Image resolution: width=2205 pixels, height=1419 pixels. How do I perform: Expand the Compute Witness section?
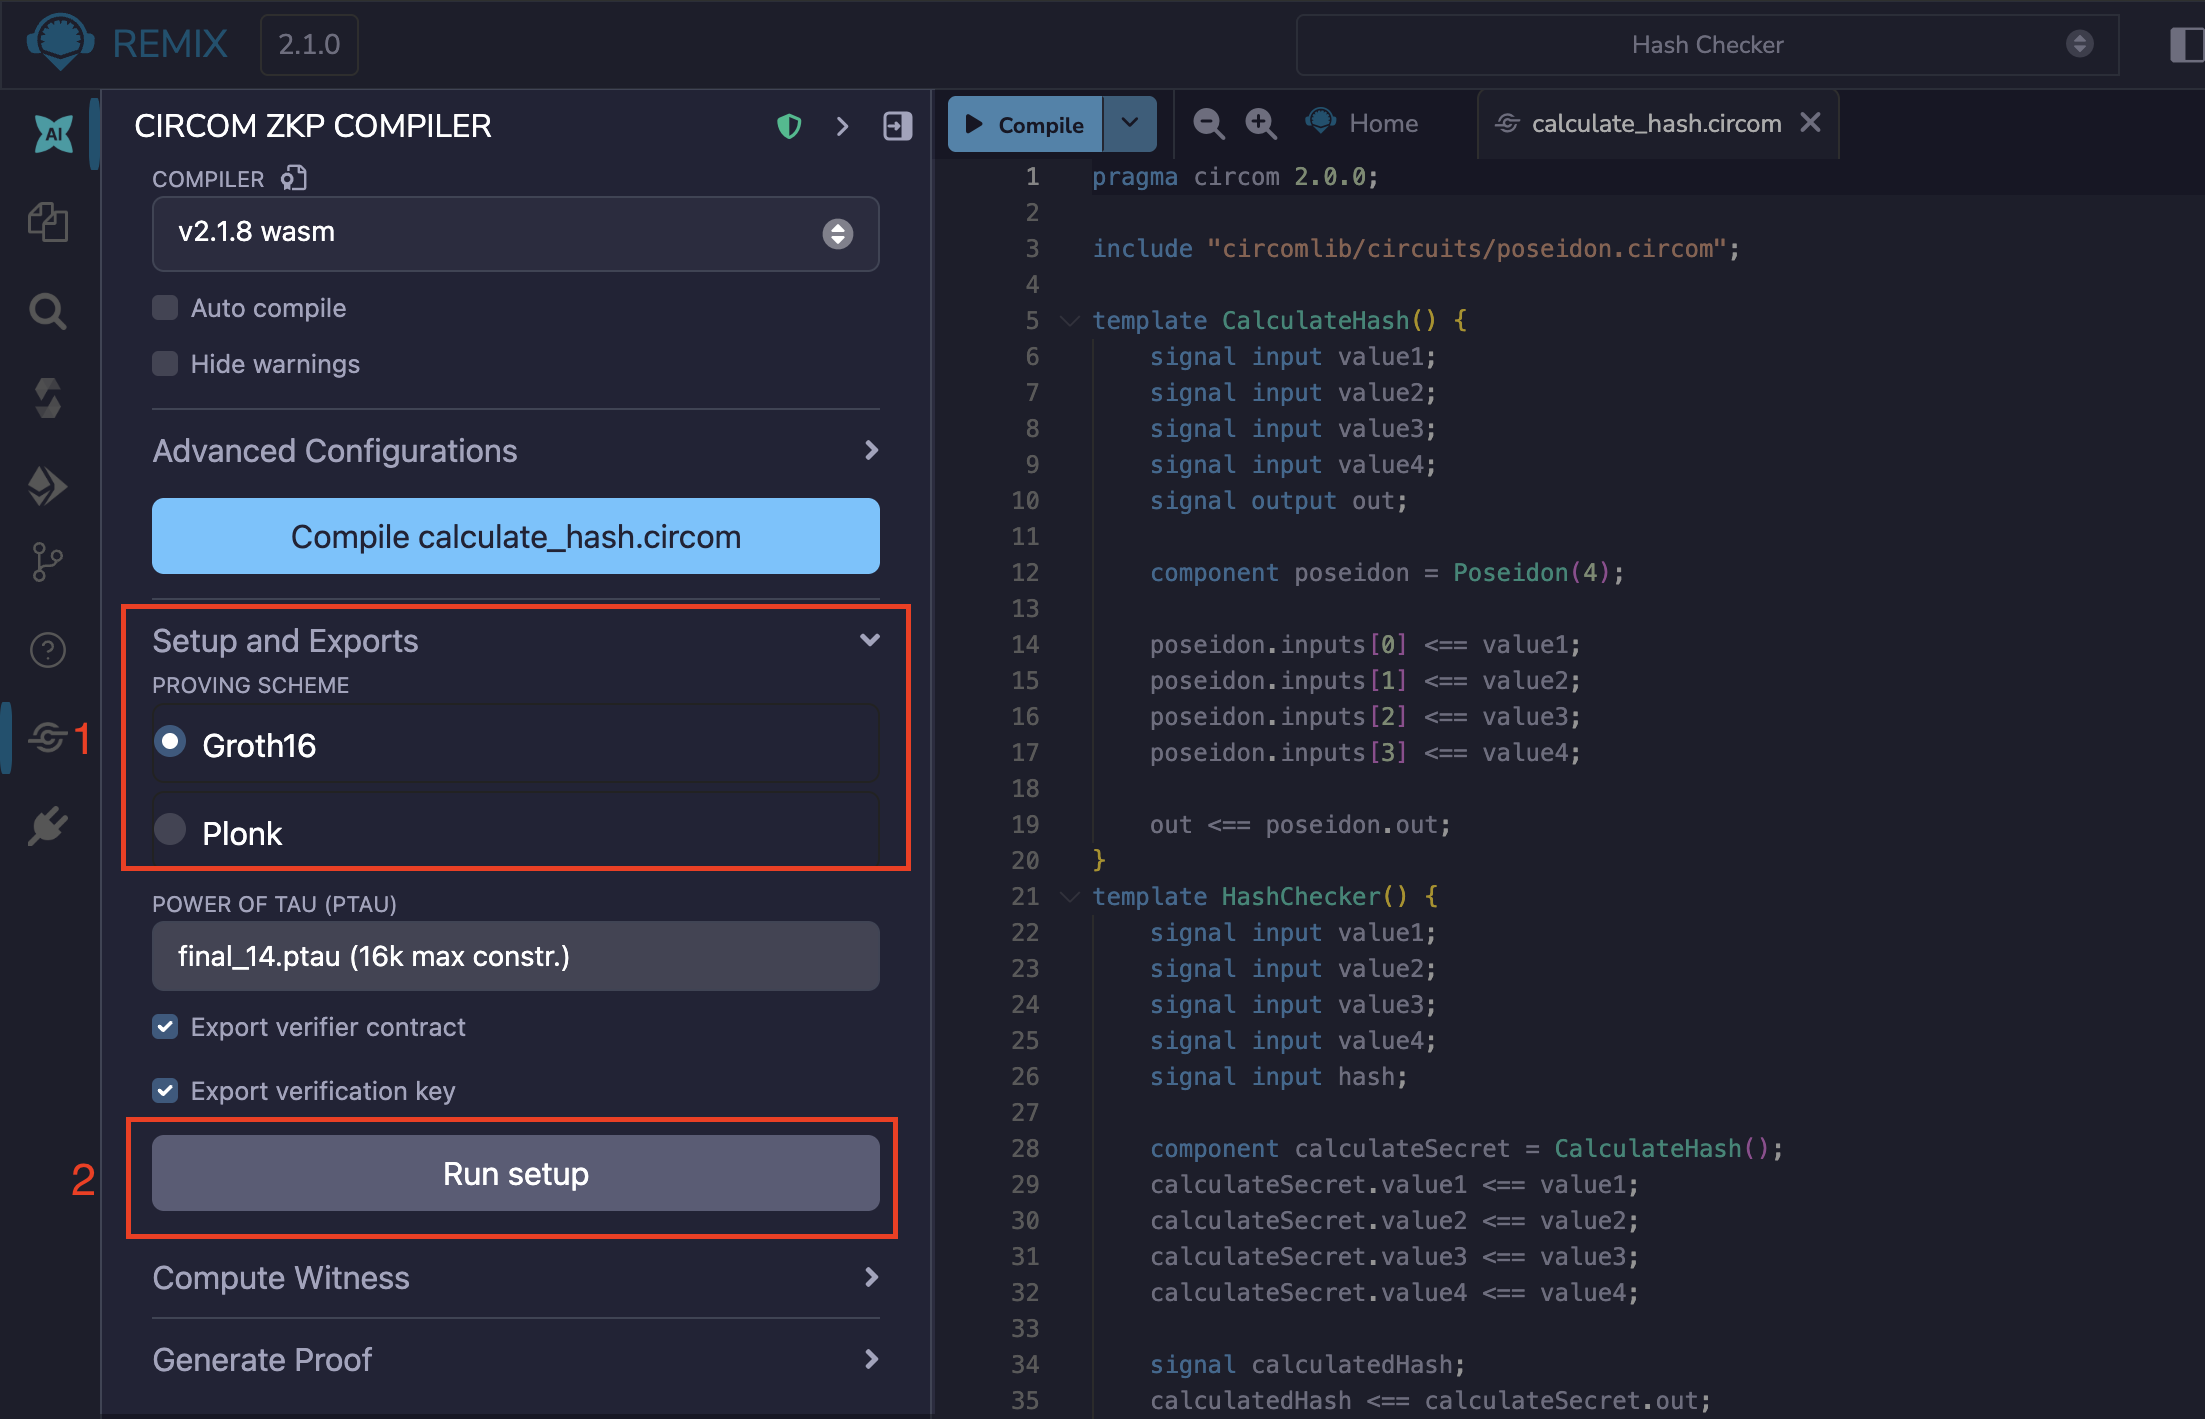[516, 1278]
